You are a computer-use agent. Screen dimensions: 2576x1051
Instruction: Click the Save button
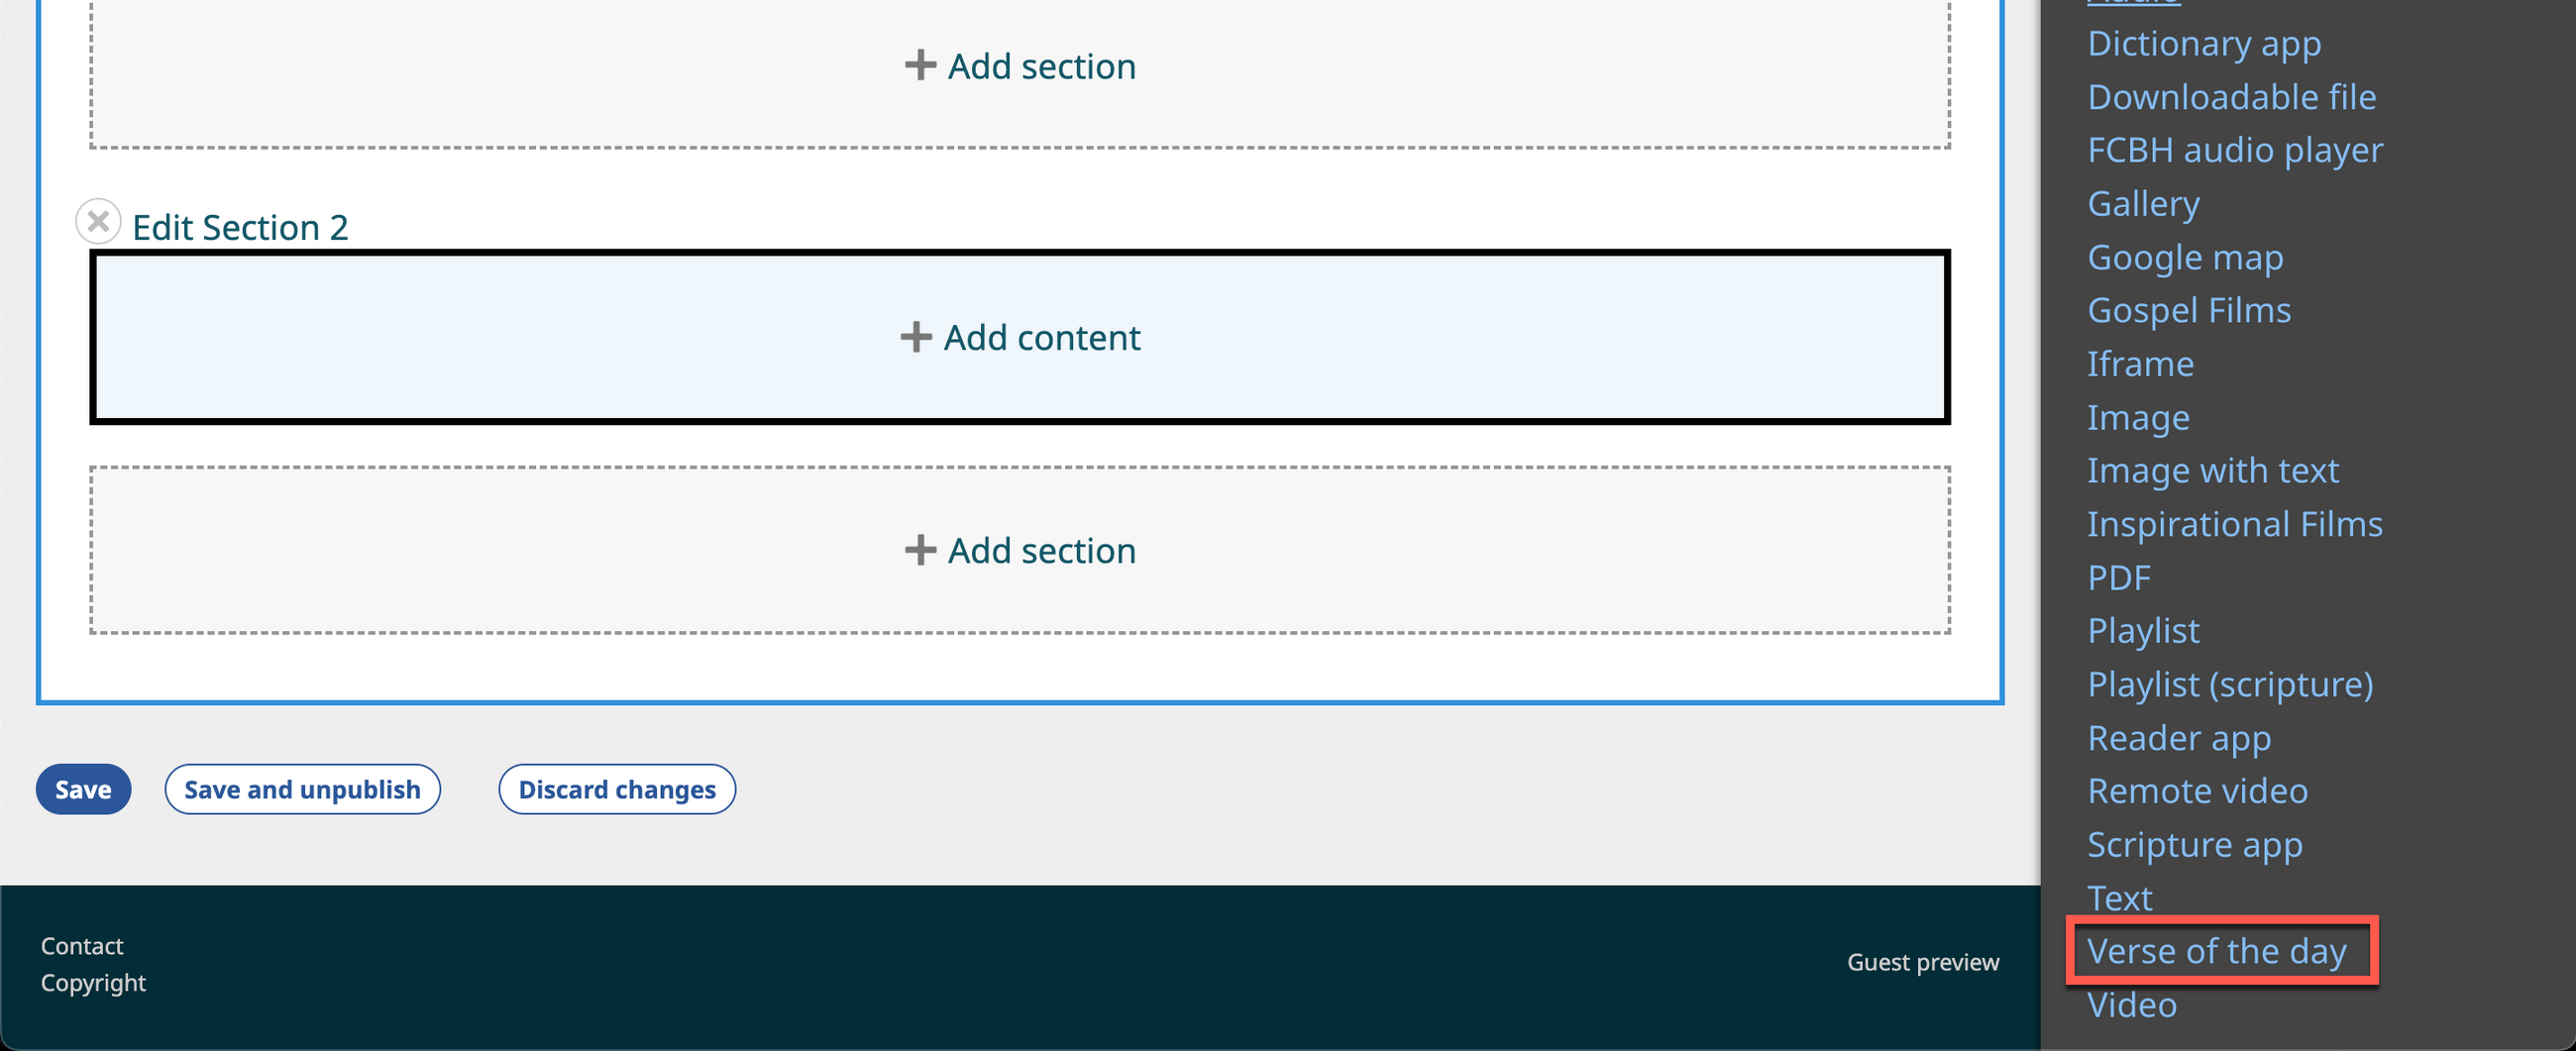(83, 789)
